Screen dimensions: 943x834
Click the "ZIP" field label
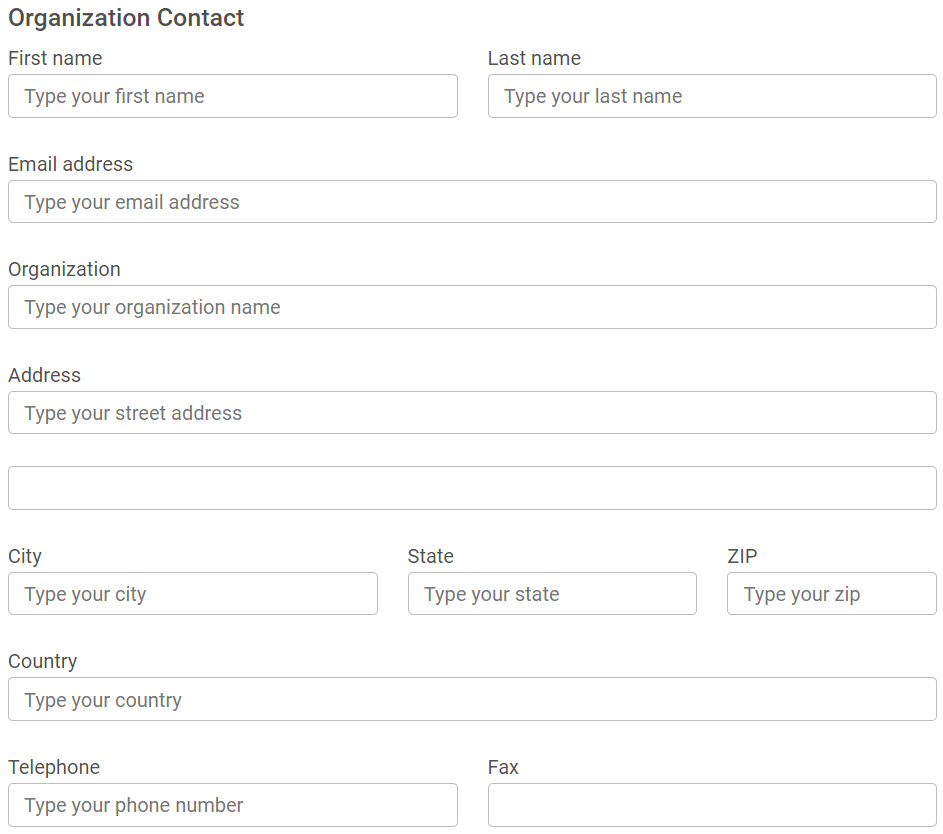(x=742, y=556)
